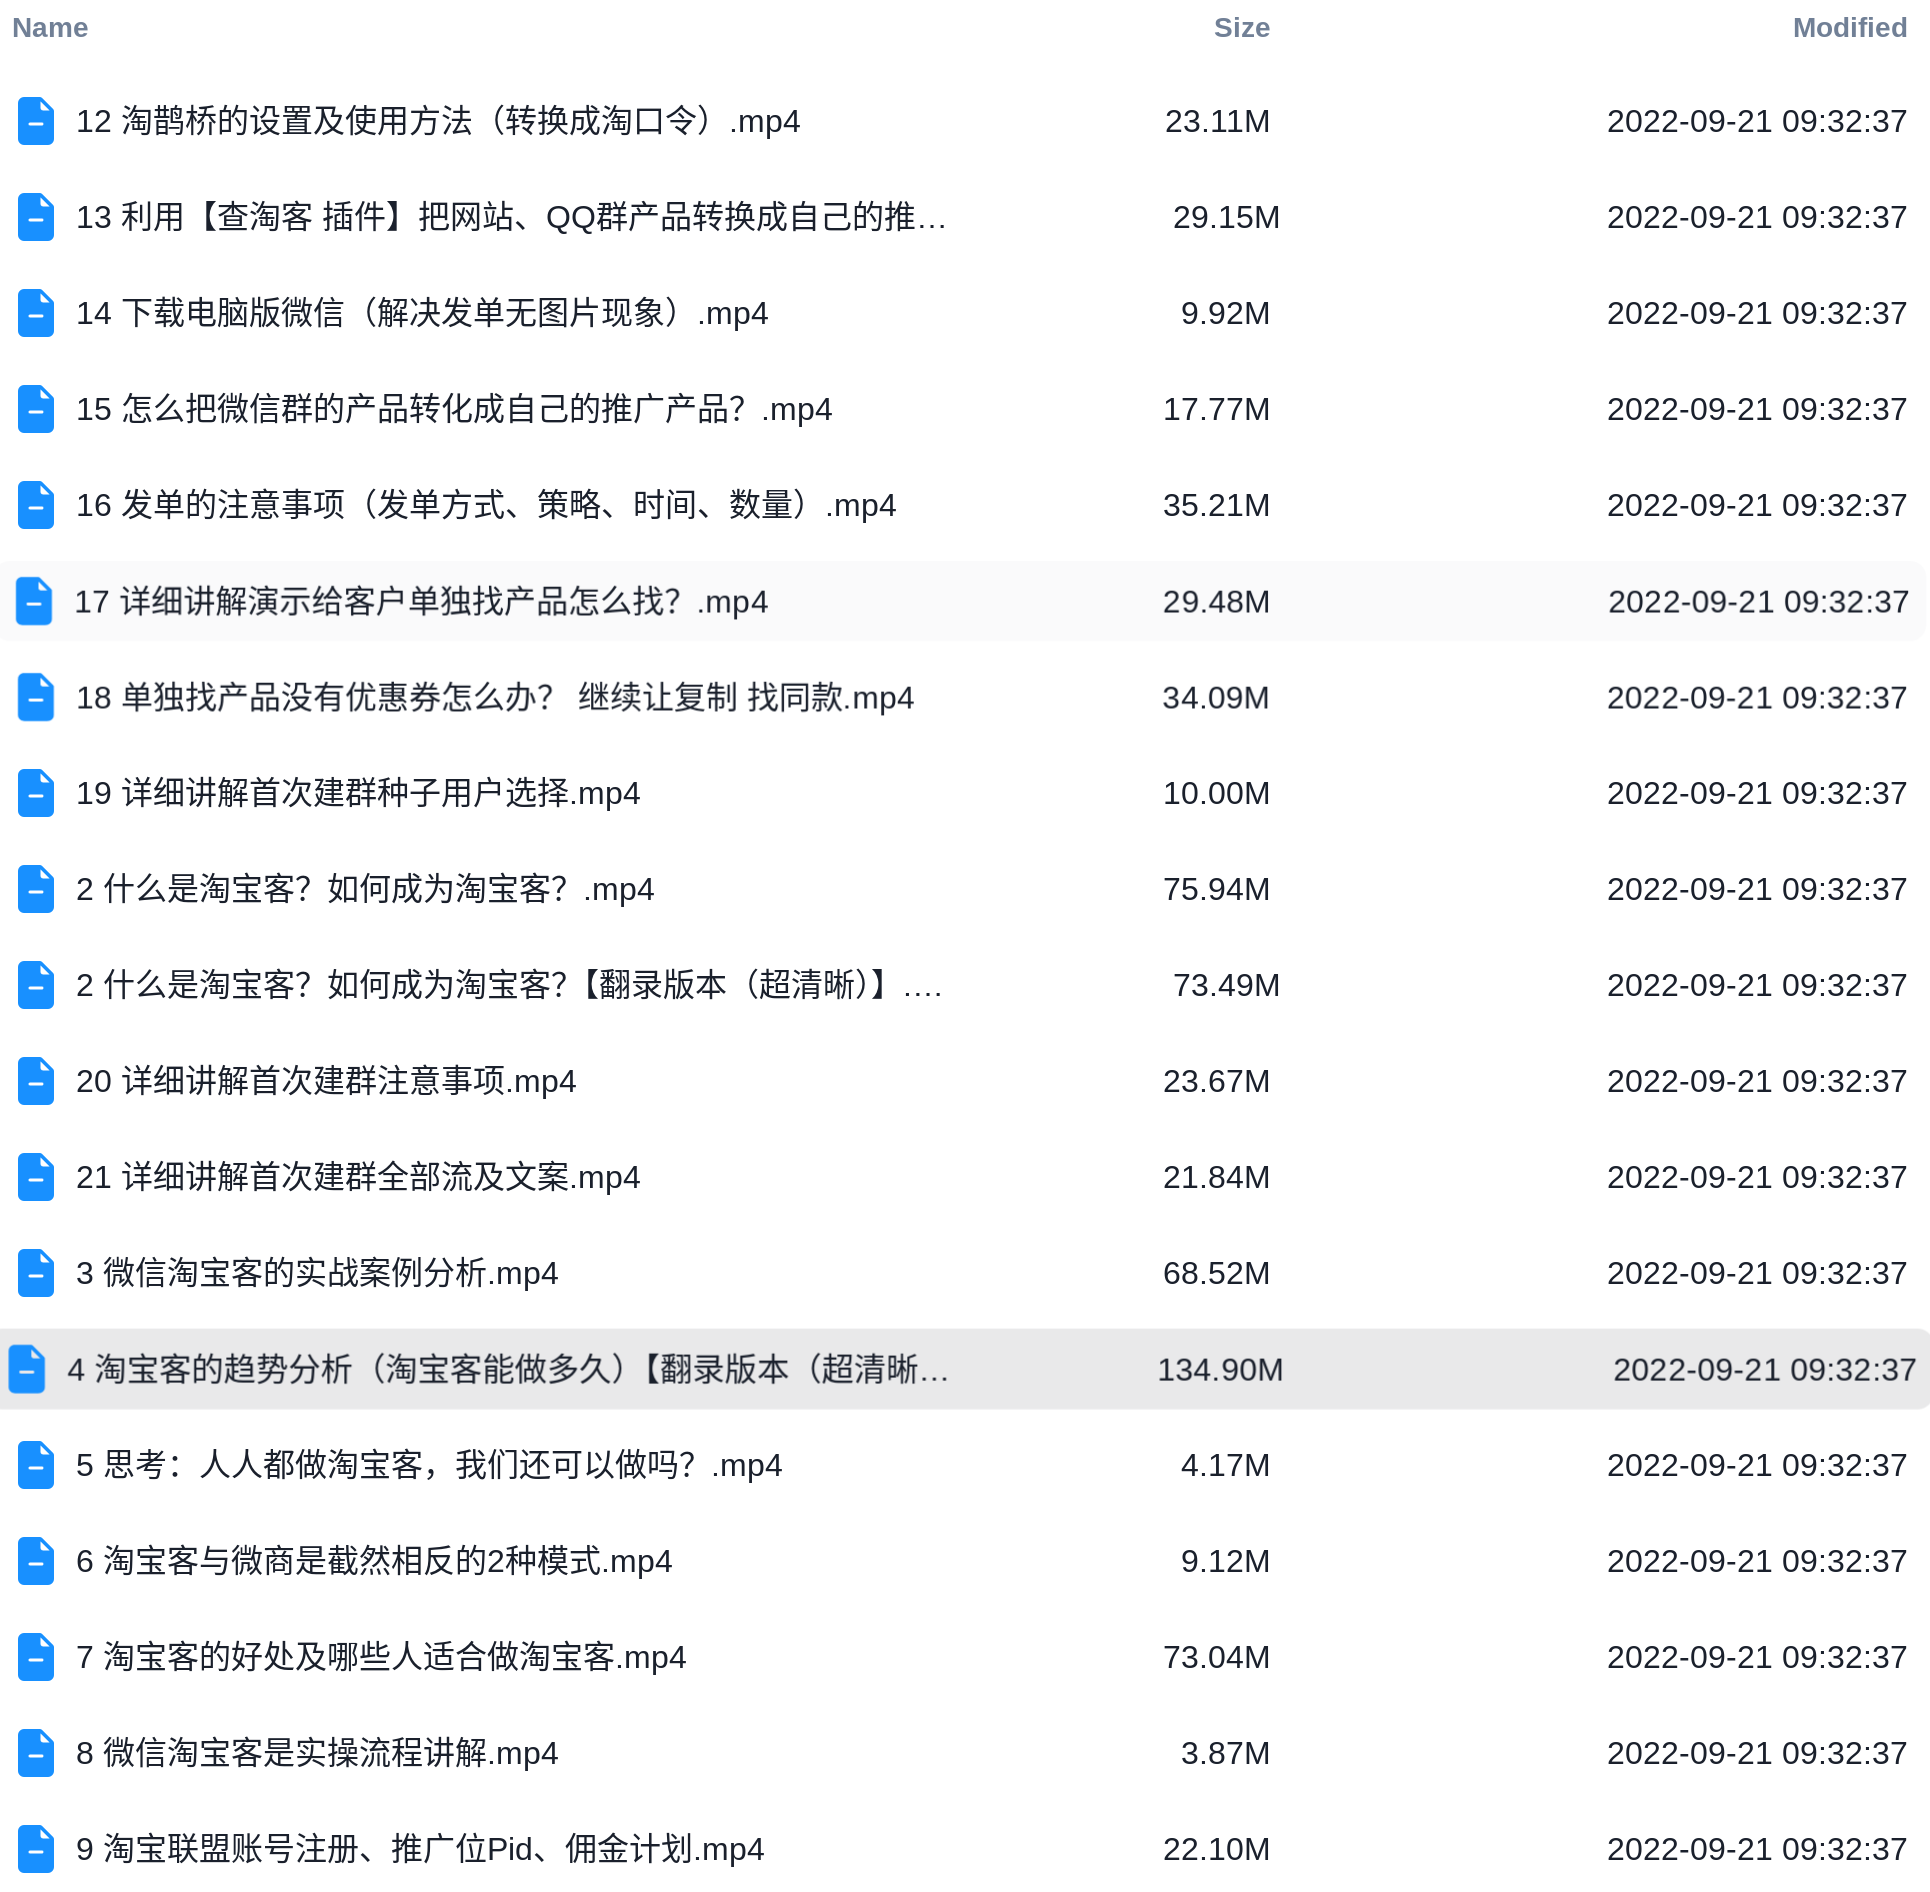
Task: Click the file icon for '15 怎么把微信群的产品转化'
Action: (x=36, y=409)
